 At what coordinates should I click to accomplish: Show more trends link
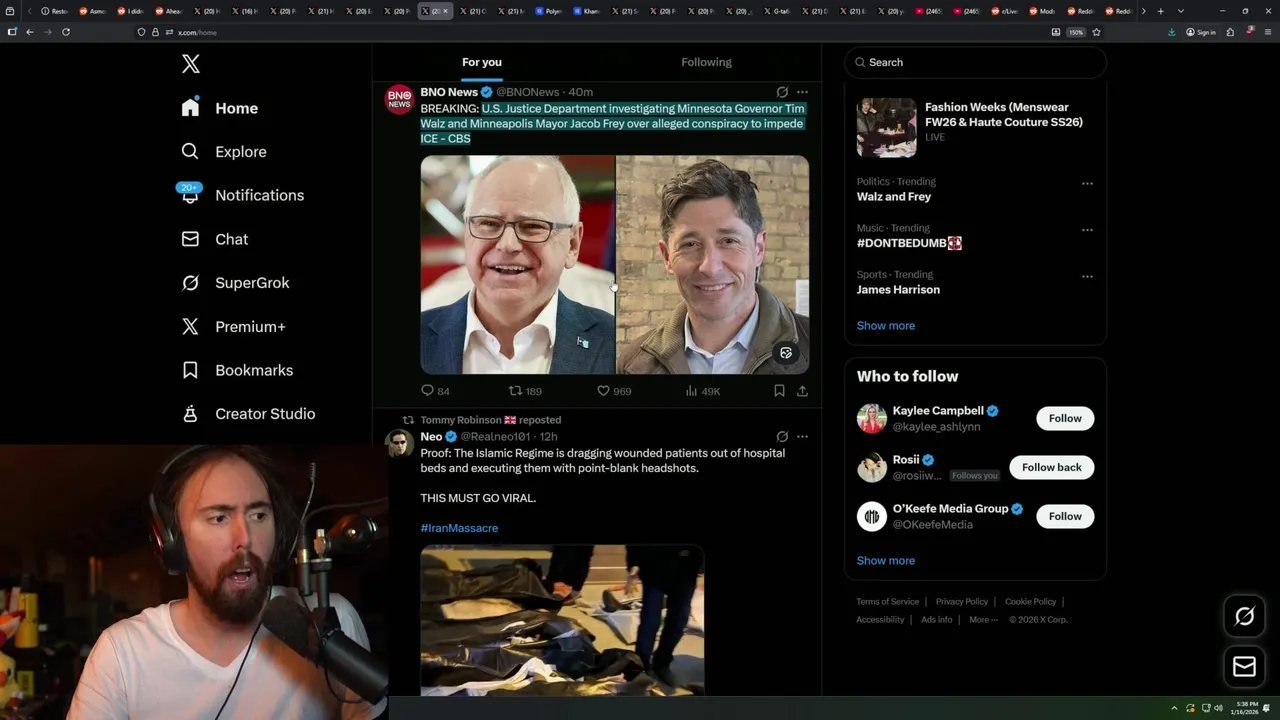[885, 326]
